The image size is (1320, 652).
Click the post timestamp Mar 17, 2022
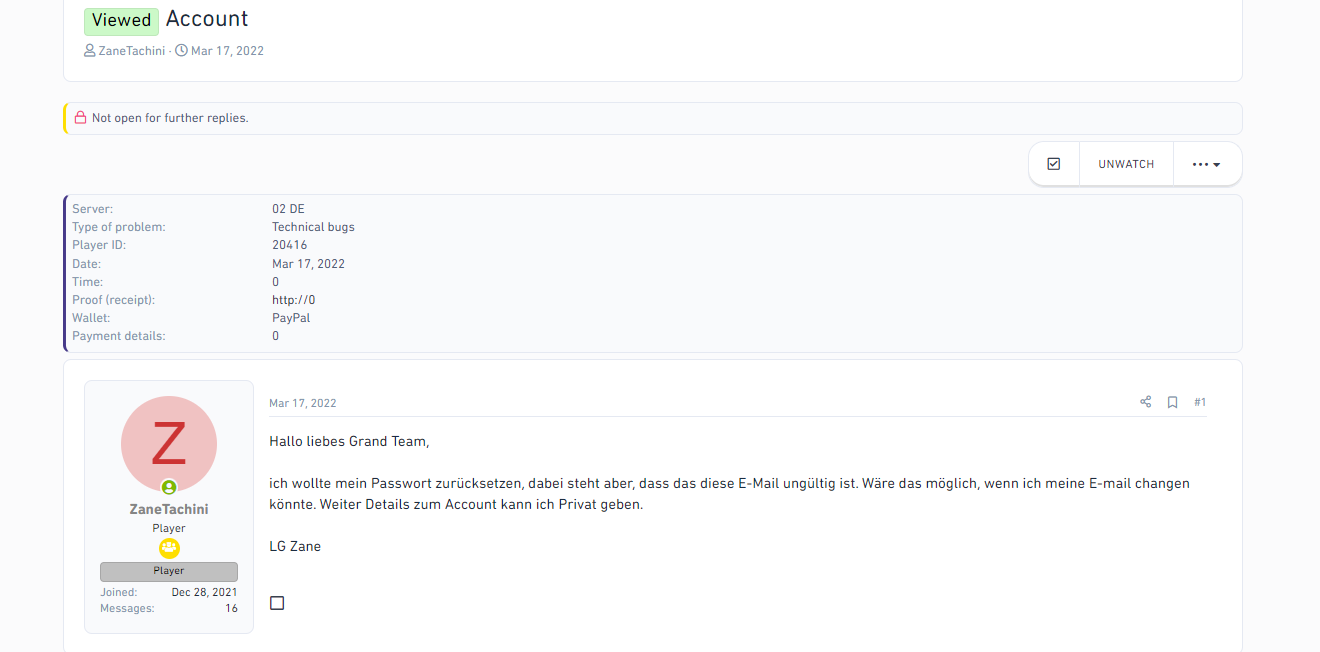pyautogui.click(x=303, y=403)
